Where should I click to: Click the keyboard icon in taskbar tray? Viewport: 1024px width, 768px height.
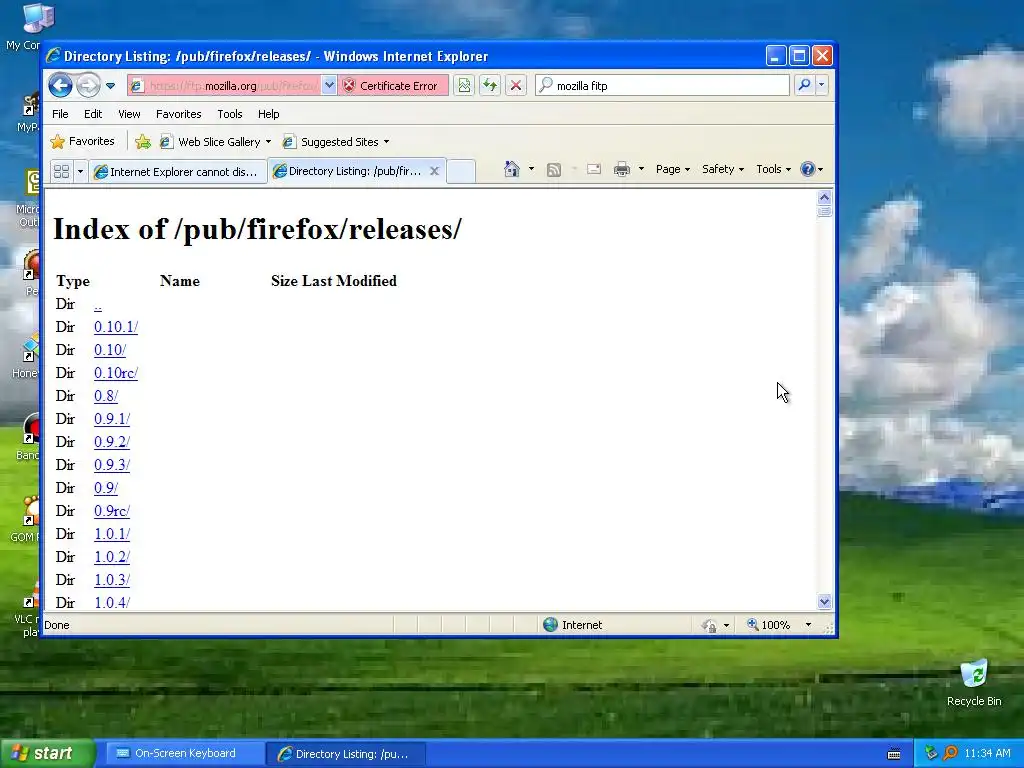tap(894, 754)
